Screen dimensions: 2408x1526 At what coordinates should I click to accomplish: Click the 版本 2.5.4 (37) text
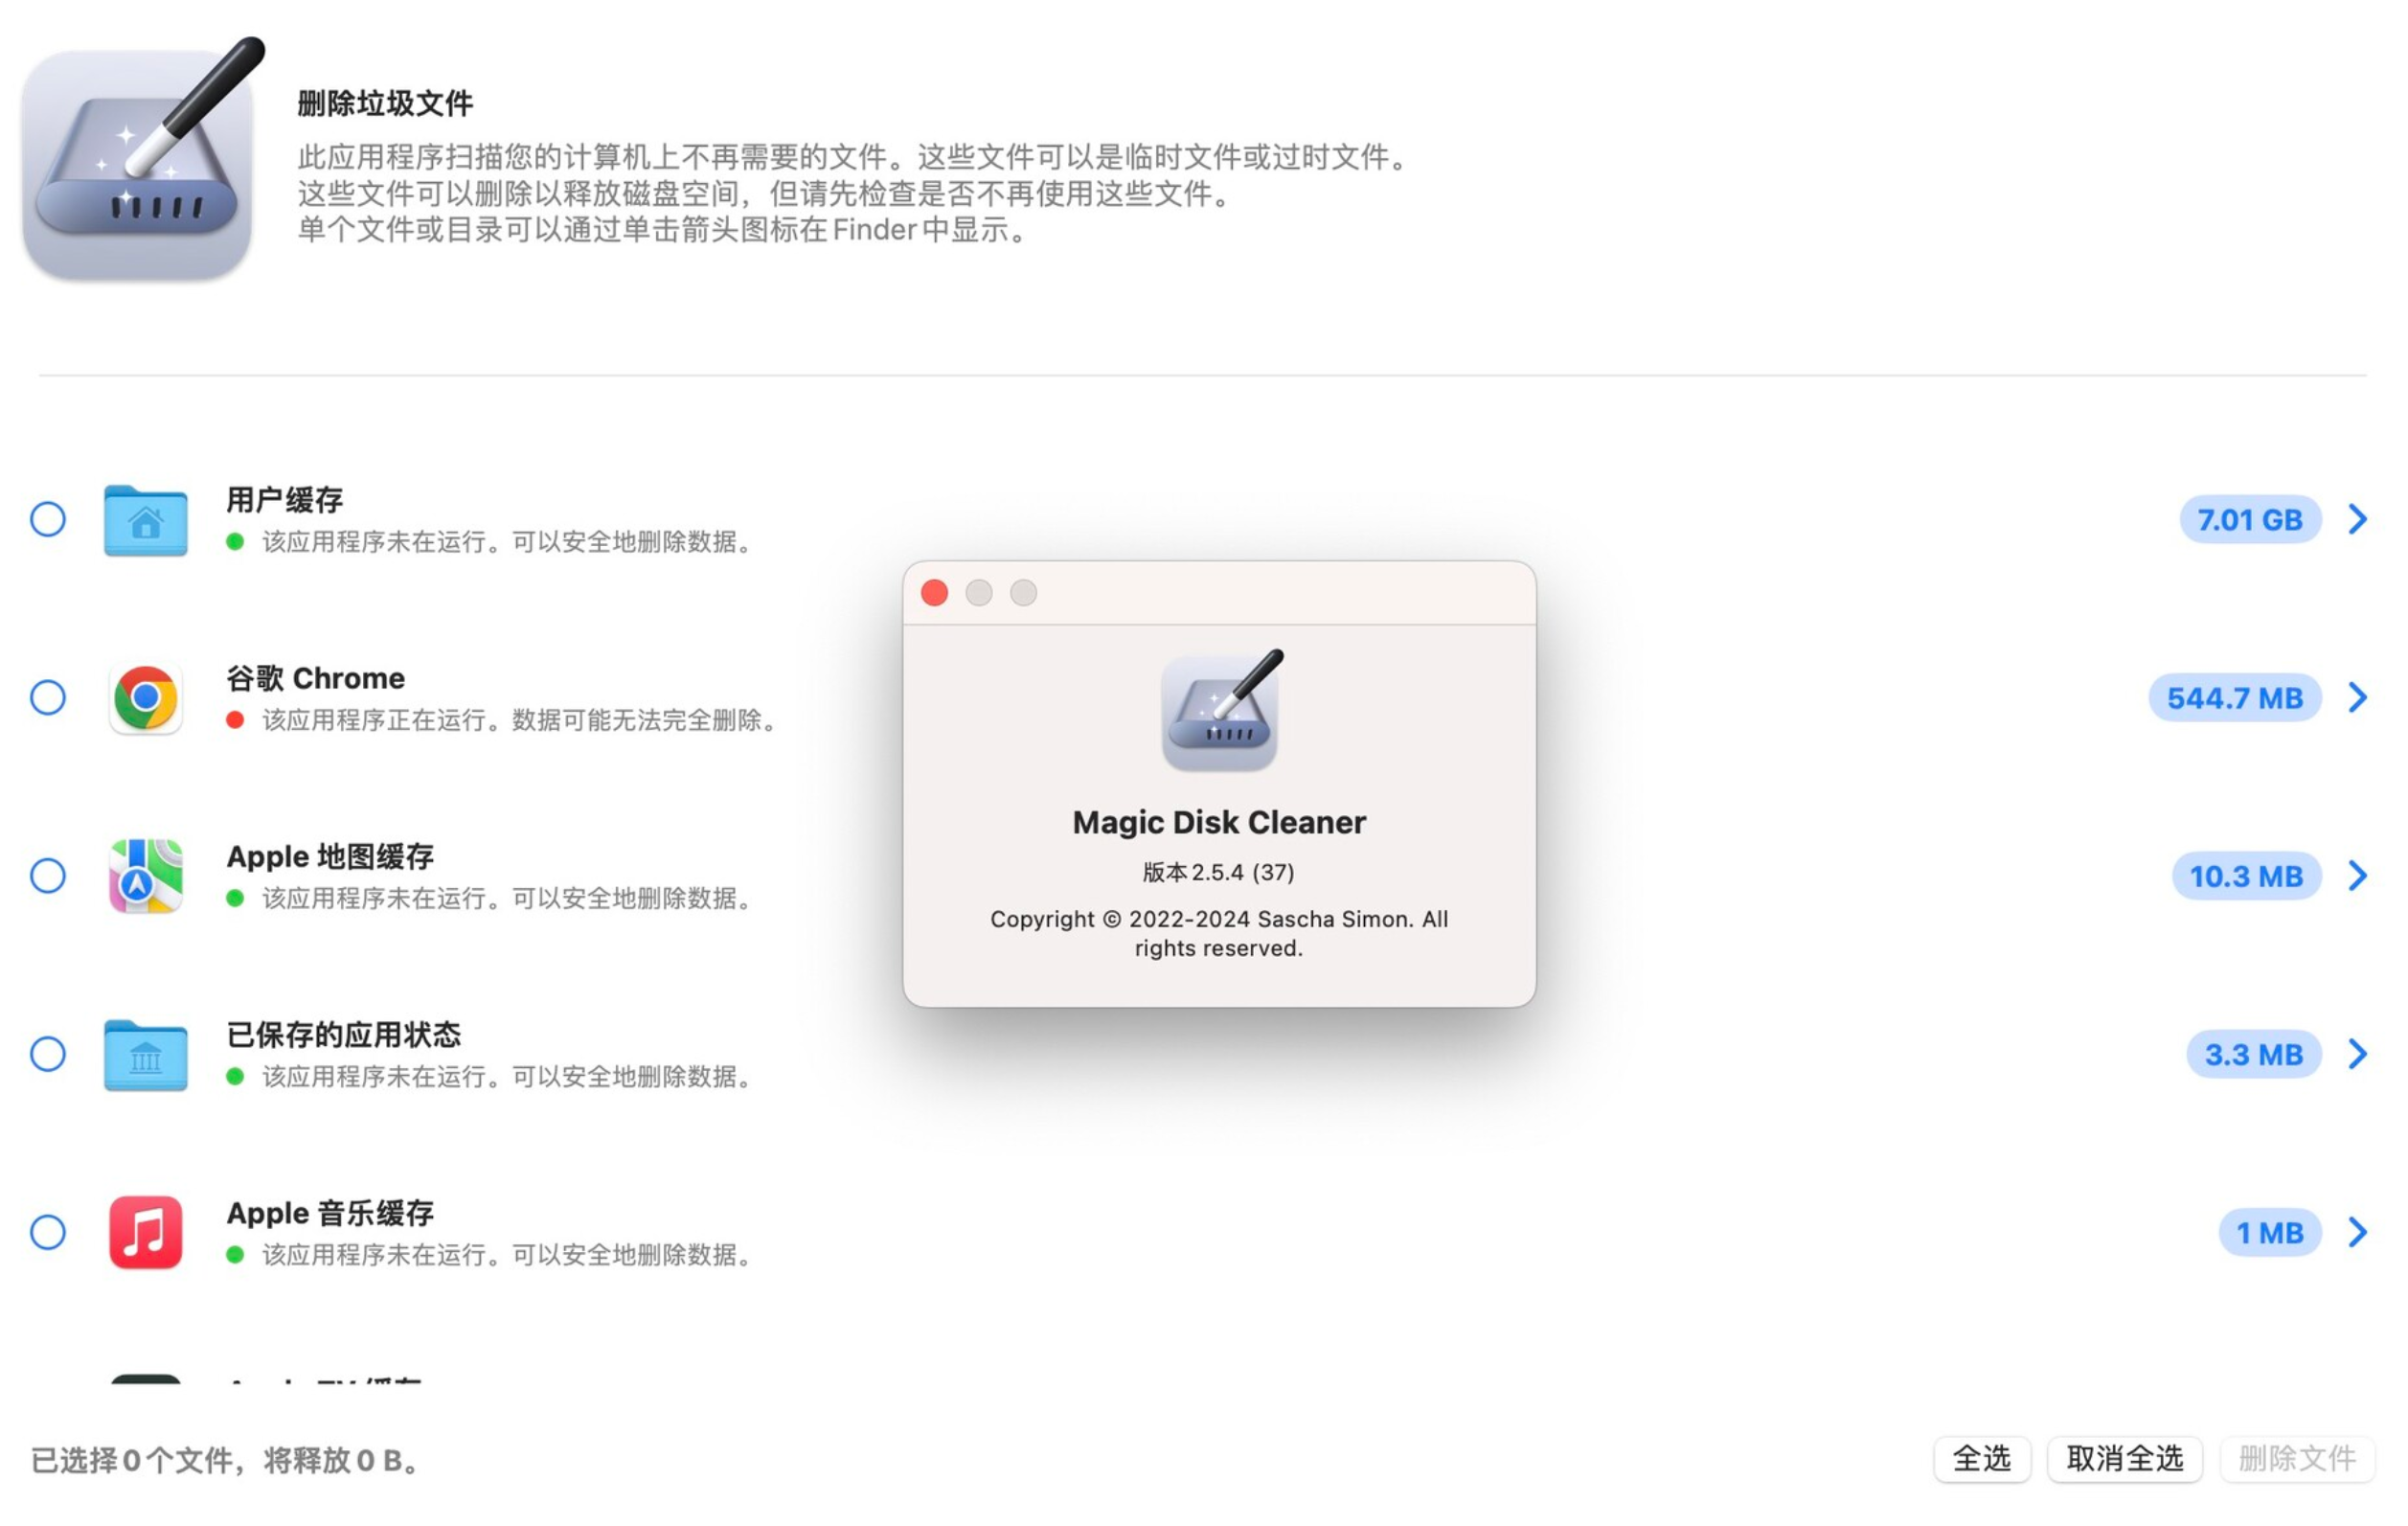click(x=1219, y=872)
